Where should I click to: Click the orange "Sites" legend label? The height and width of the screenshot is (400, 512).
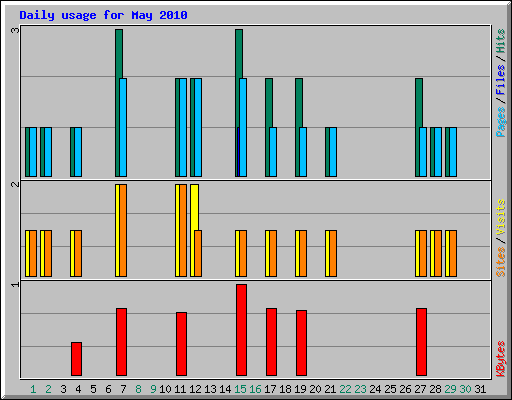tap(500, 262)
